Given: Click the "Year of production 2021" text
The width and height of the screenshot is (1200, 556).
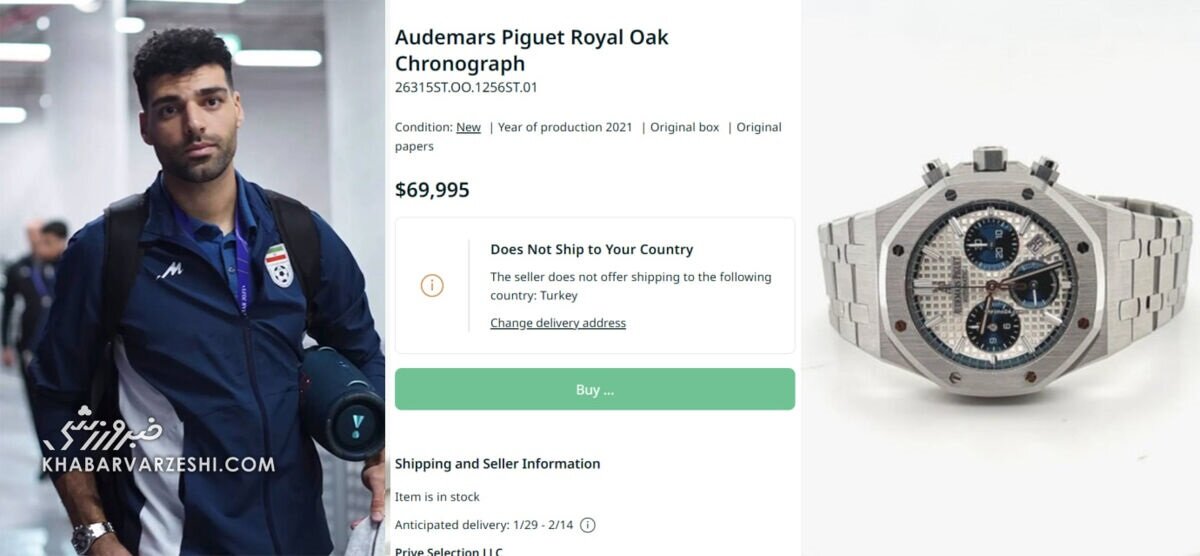Looking at the screenshot, I should (565, 127).
